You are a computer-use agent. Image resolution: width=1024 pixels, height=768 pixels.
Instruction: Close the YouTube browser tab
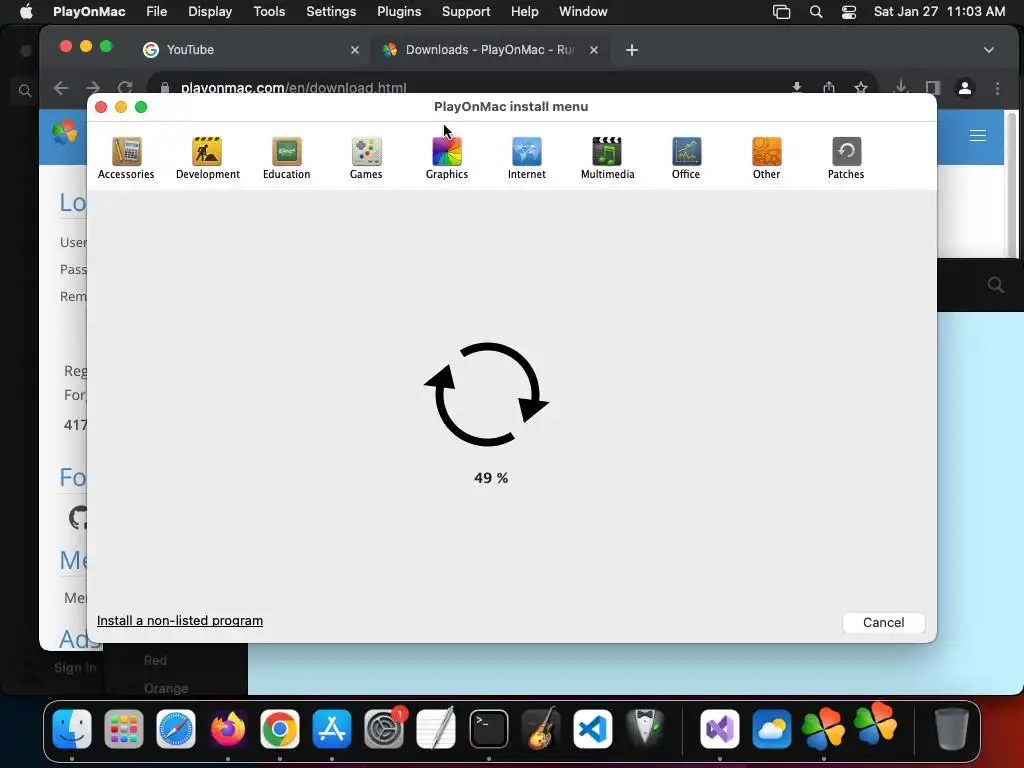tap(355, 50)
